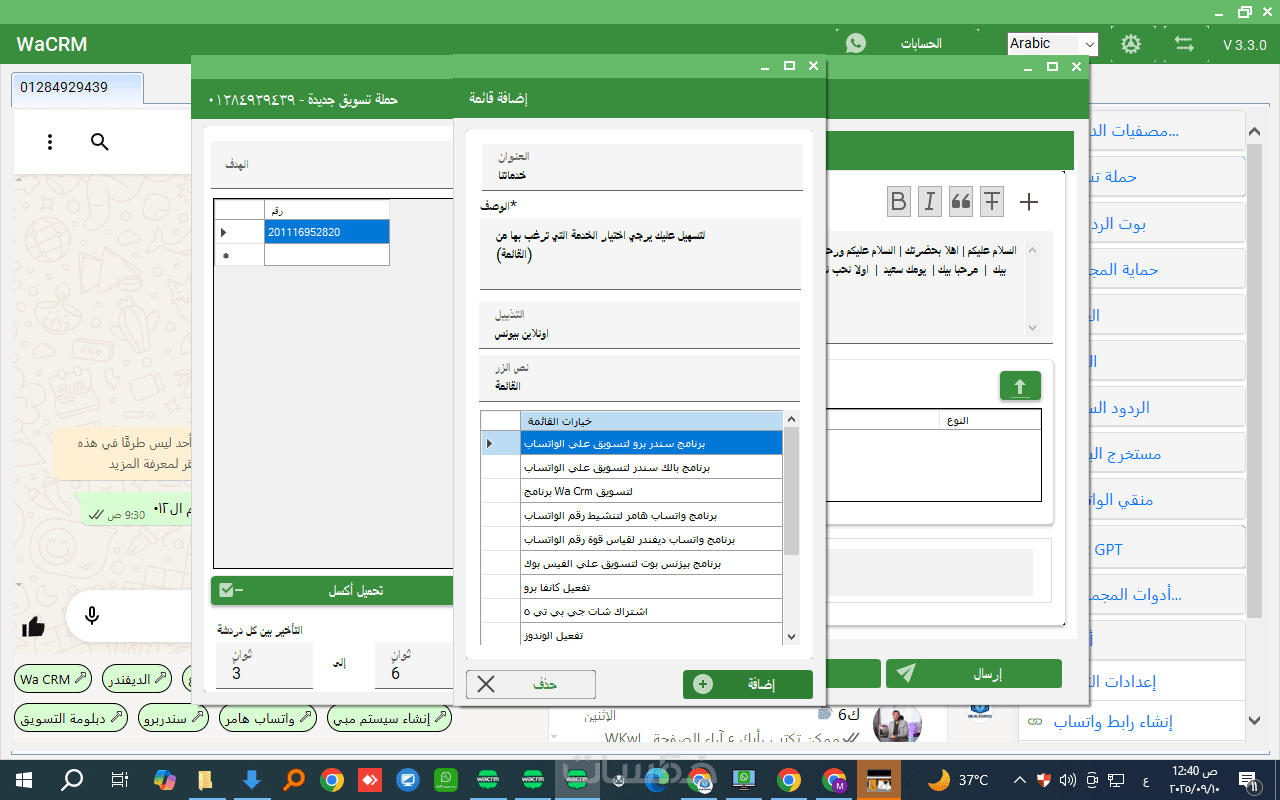1280x800 pixels.
Task: Open Windows taskbar search
Action: [72, 780]
